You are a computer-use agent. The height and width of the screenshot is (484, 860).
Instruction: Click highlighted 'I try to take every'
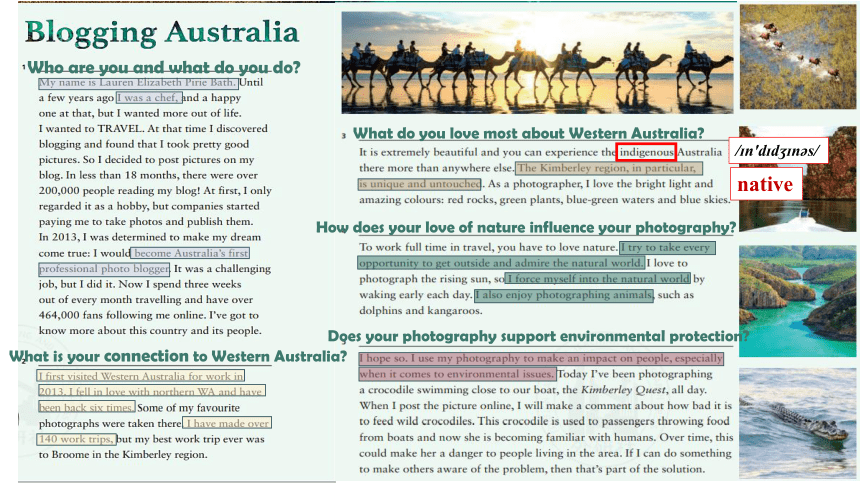click(667, 247)
